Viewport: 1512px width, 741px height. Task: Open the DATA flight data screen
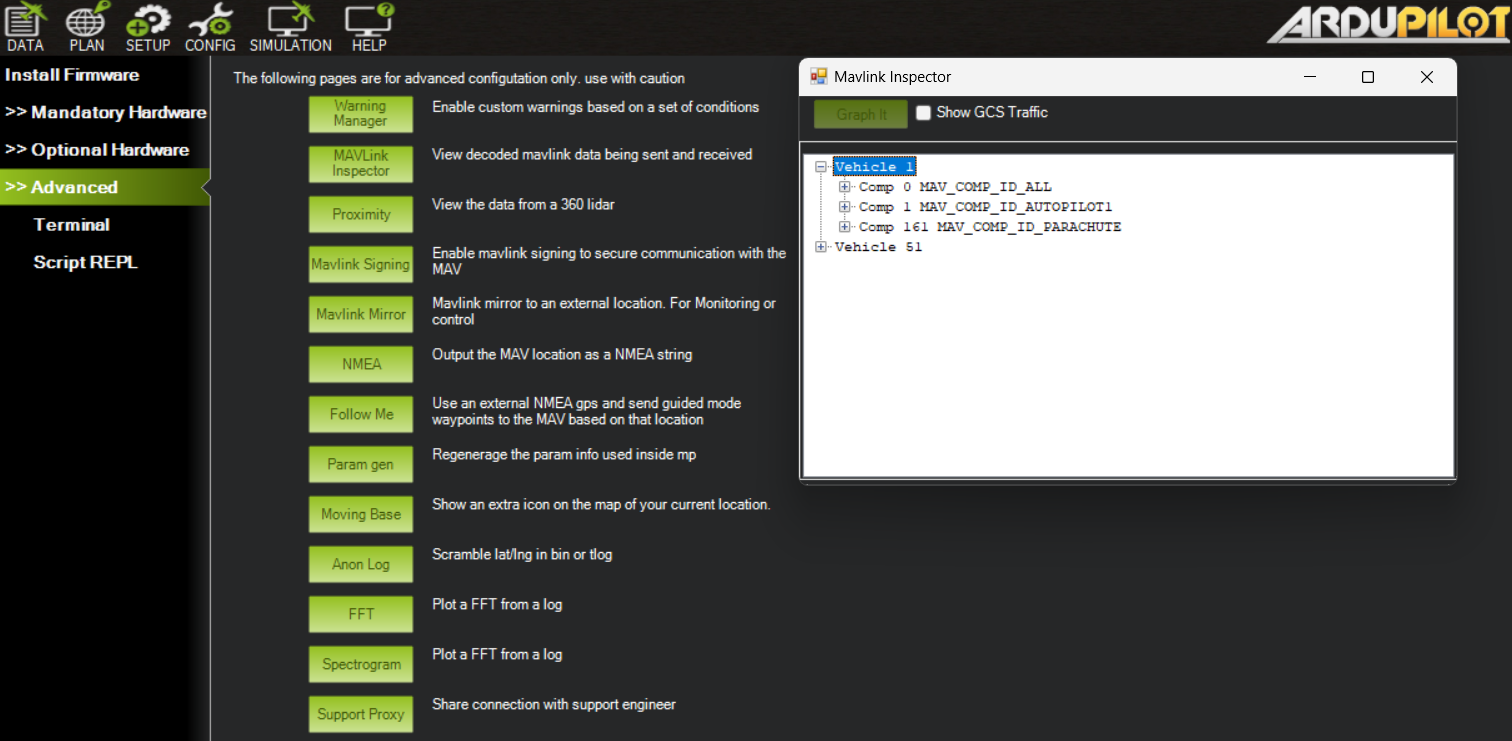(x=25, y=27)
